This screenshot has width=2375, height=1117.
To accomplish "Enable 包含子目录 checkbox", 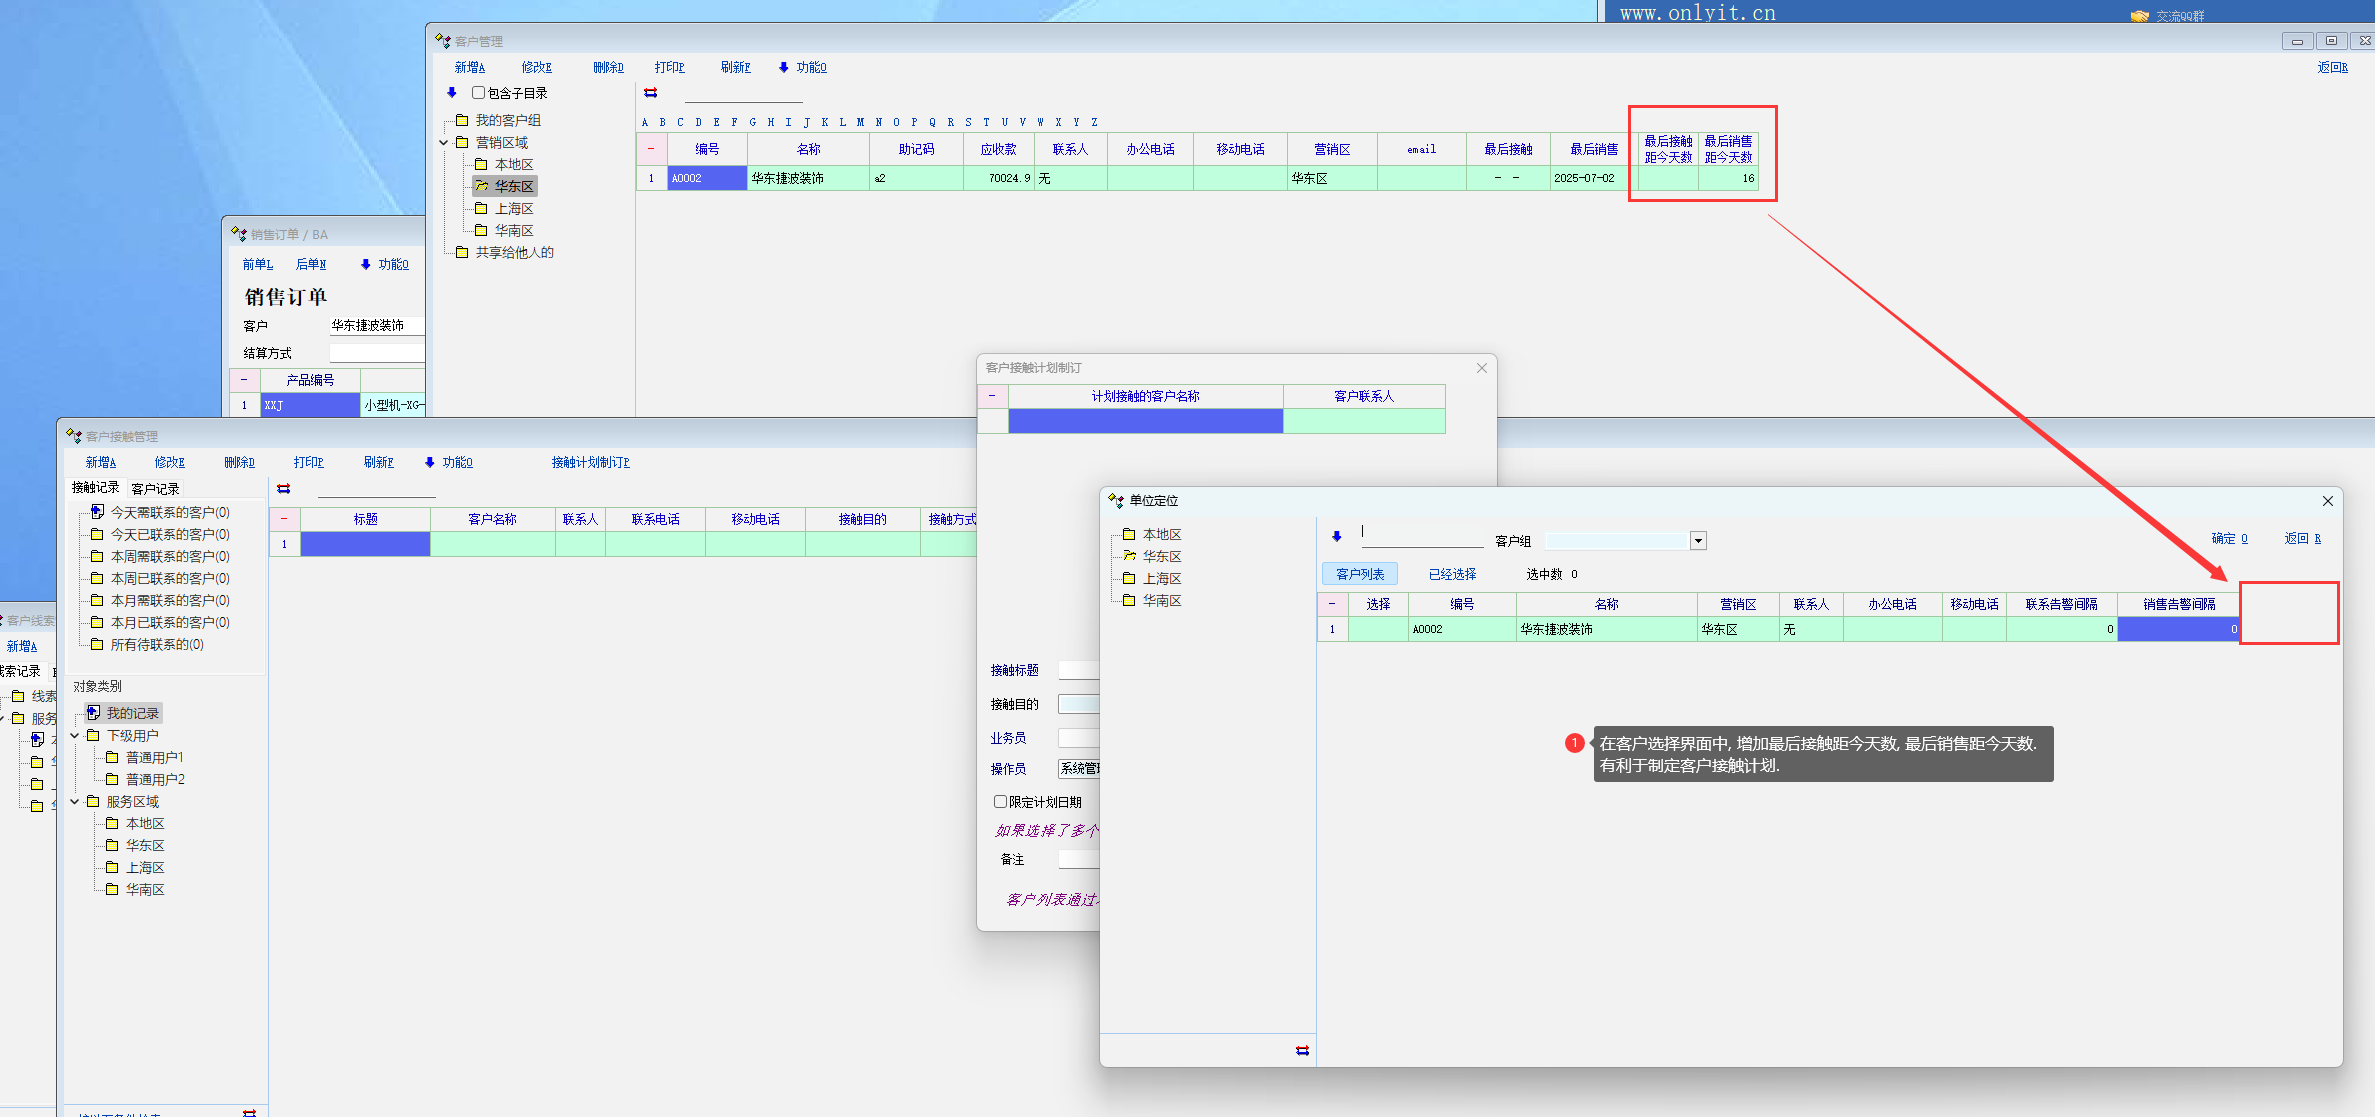I will point(479,93).
